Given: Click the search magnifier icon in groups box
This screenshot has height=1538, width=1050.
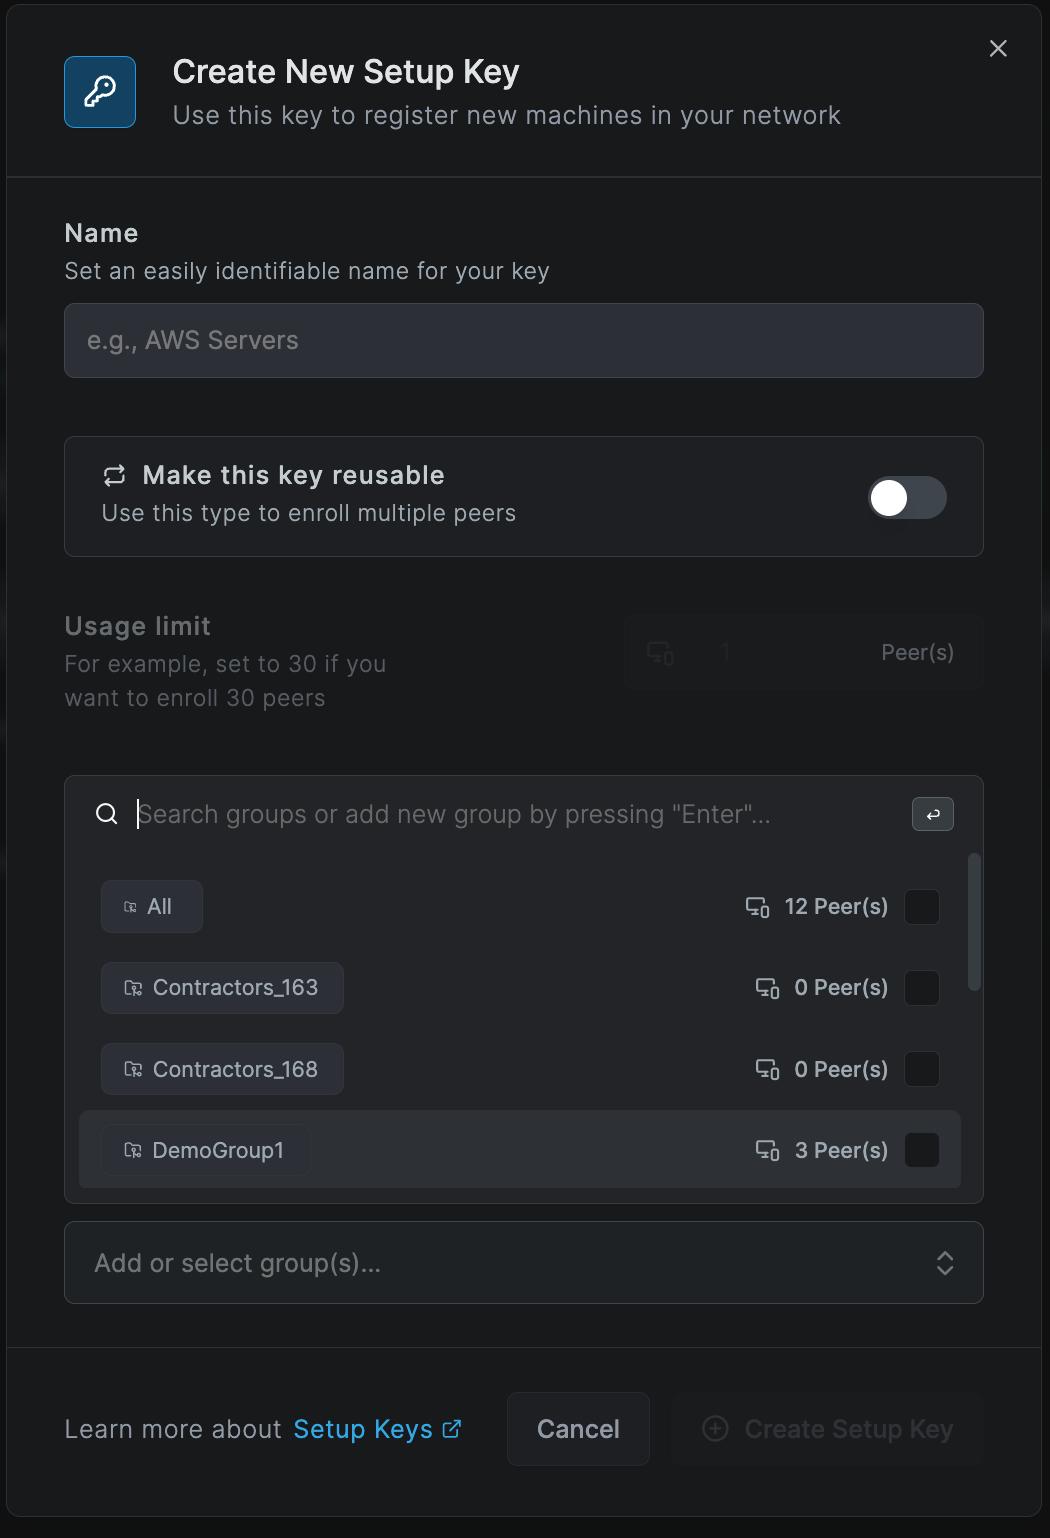Looking at the screenshot, I should click(106, 814).
